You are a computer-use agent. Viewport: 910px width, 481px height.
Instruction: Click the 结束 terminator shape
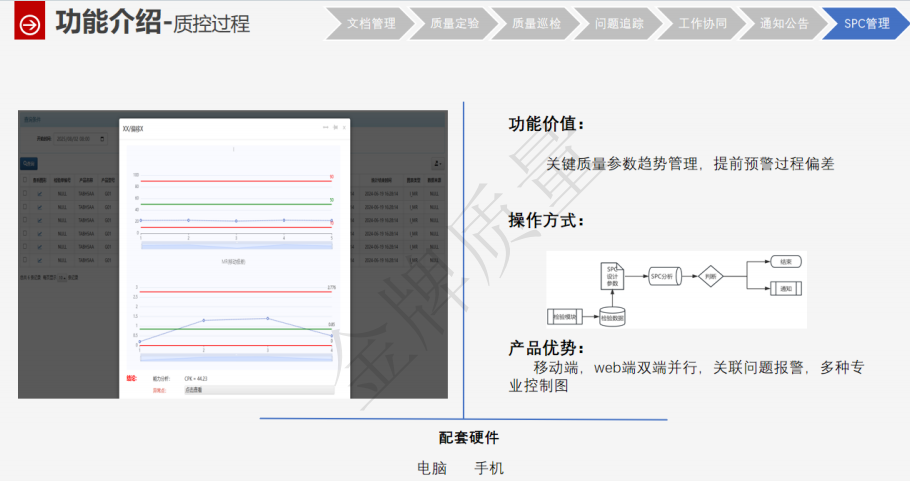[785, 262]
